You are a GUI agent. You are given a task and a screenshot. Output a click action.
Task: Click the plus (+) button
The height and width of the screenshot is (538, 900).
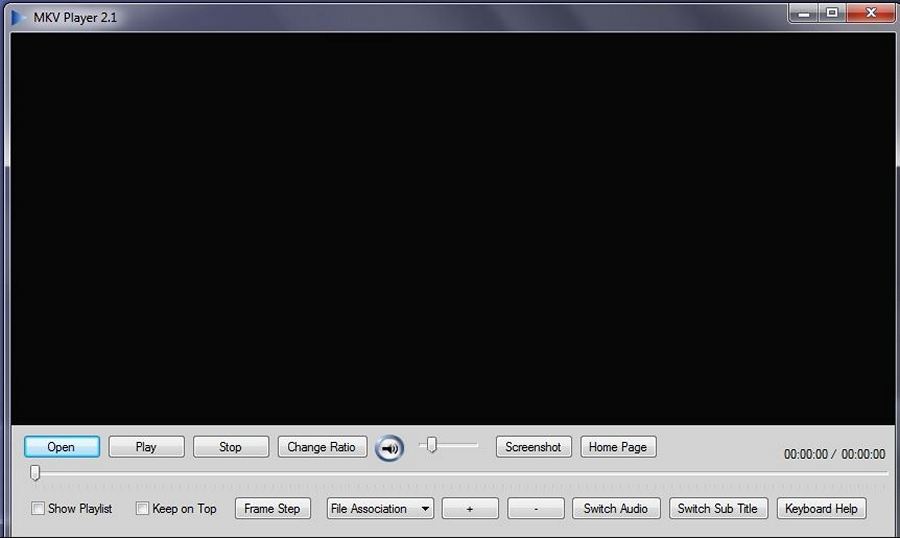click(x=470, y=508)
